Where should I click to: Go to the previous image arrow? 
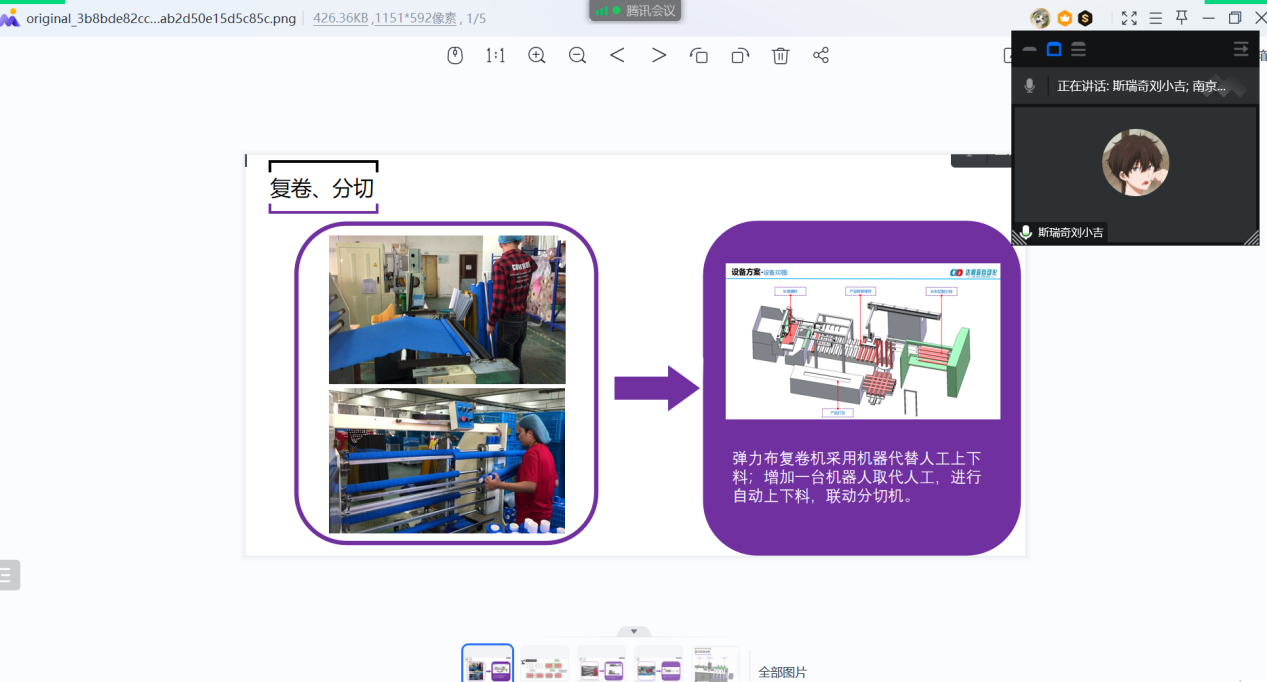(617, 56)
